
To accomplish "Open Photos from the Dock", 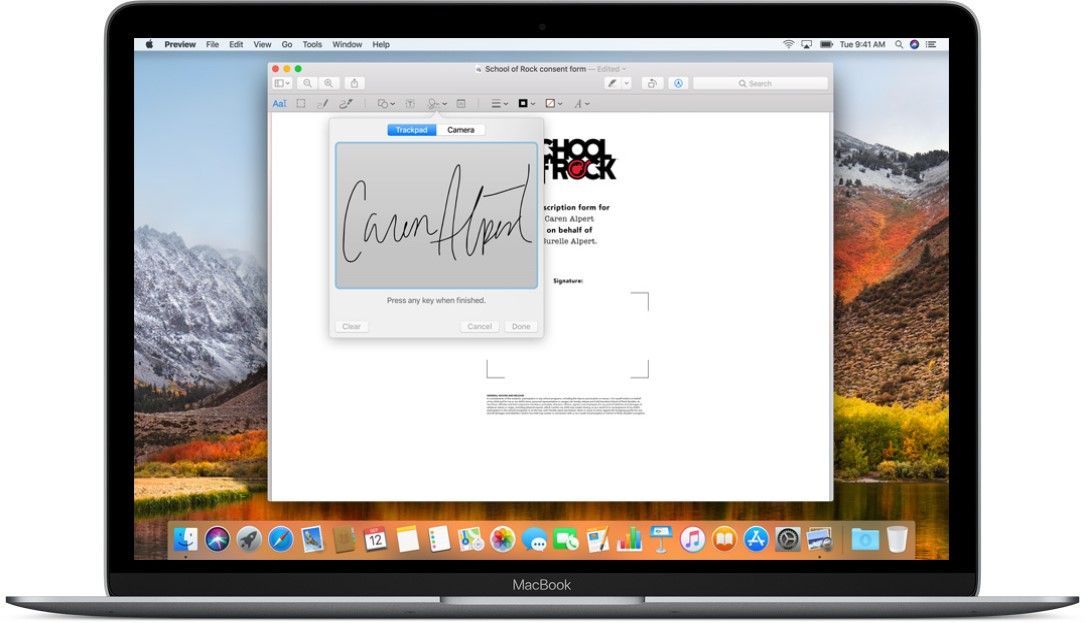I will [502, 538].
